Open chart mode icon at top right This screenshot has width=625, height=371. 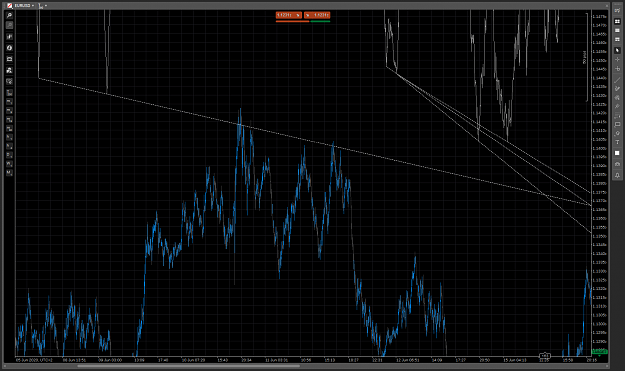pyautogui.click(x=617, y=11)
